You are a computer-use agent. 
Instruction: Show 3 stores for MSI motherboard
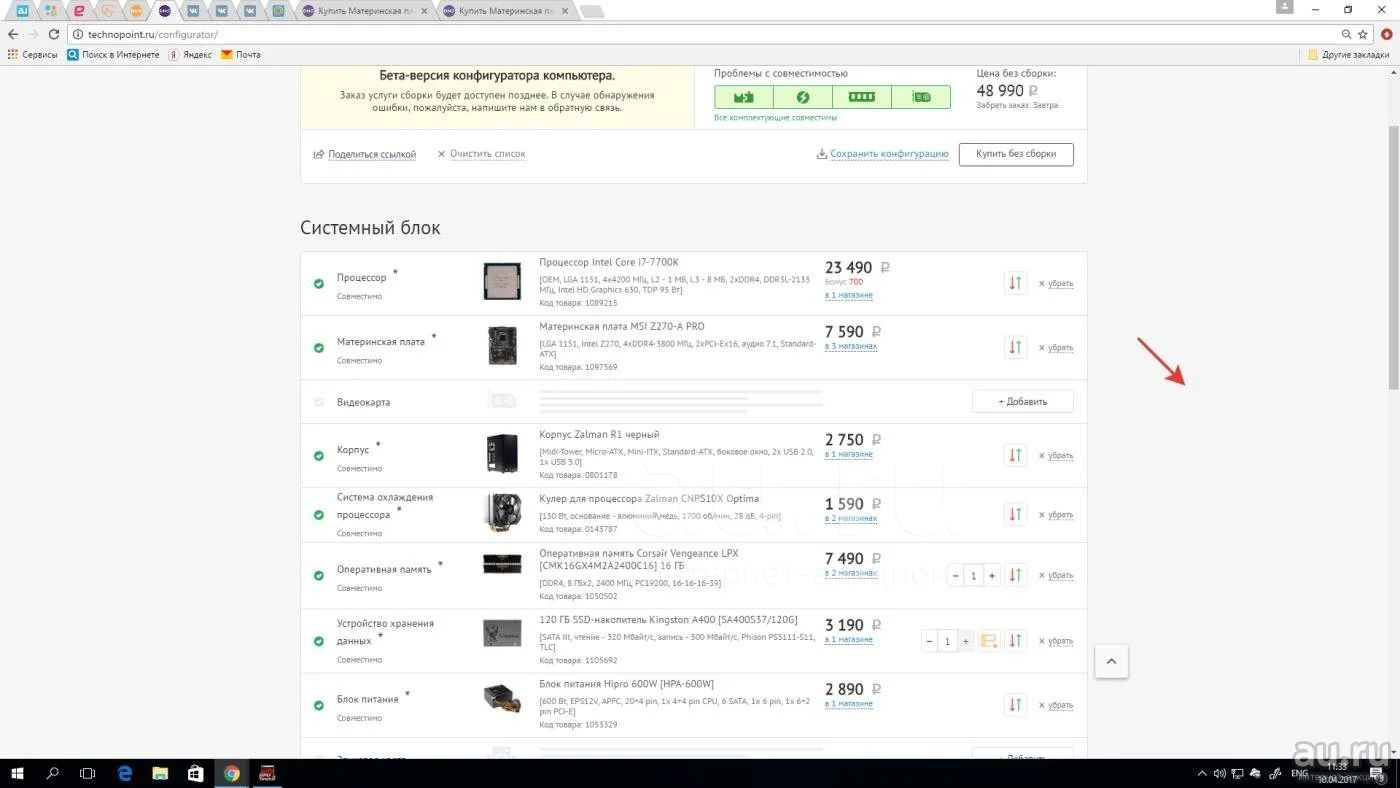(x=851, y=347)
